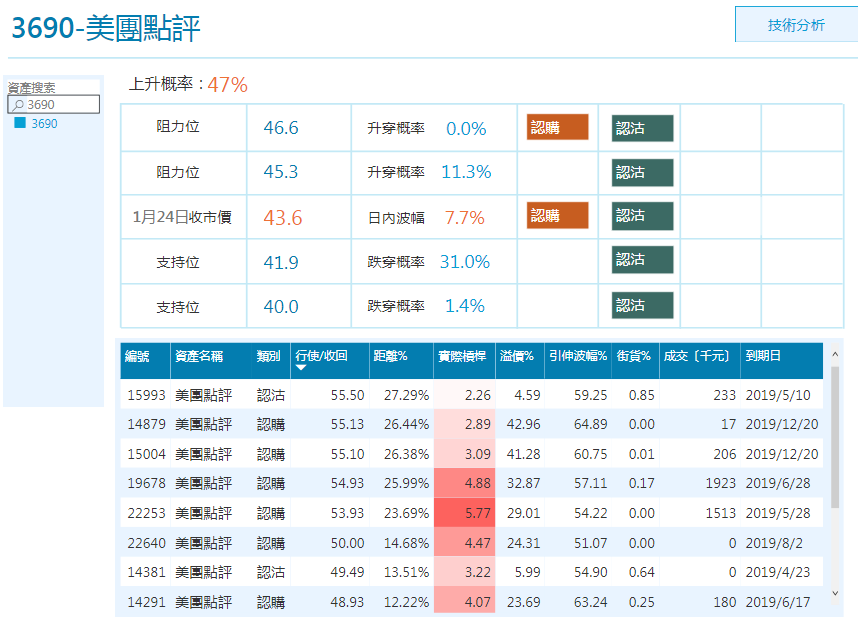The height and width of the screenshot is (628, 858).
Task: Click sort arrow under 行使/收回 header
Action: point(301,368)
